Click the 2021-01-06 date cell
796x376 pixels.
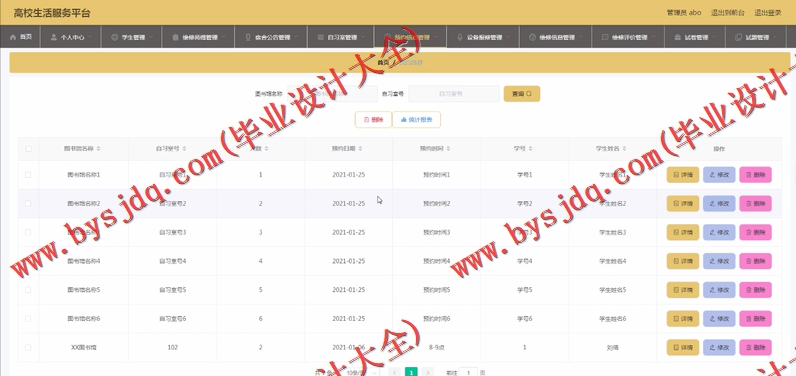click(x=349, y=348)
